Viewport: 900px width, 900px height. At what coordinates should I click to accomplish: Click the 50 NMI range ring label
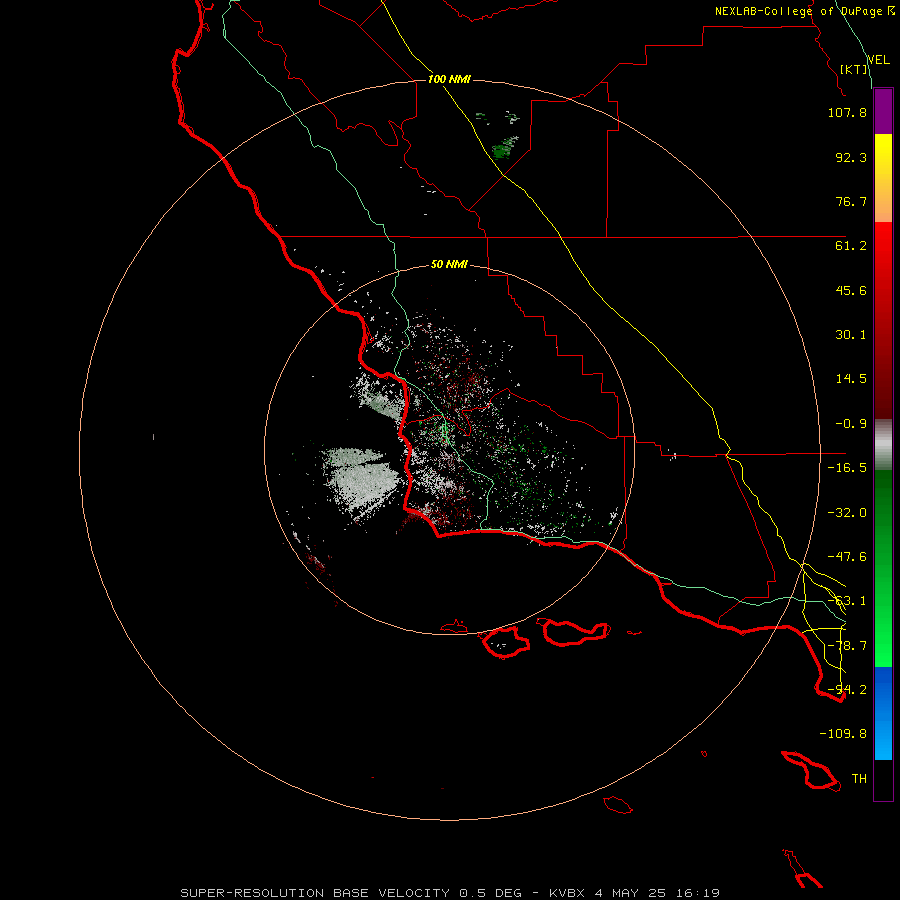[x=449, y=264]
